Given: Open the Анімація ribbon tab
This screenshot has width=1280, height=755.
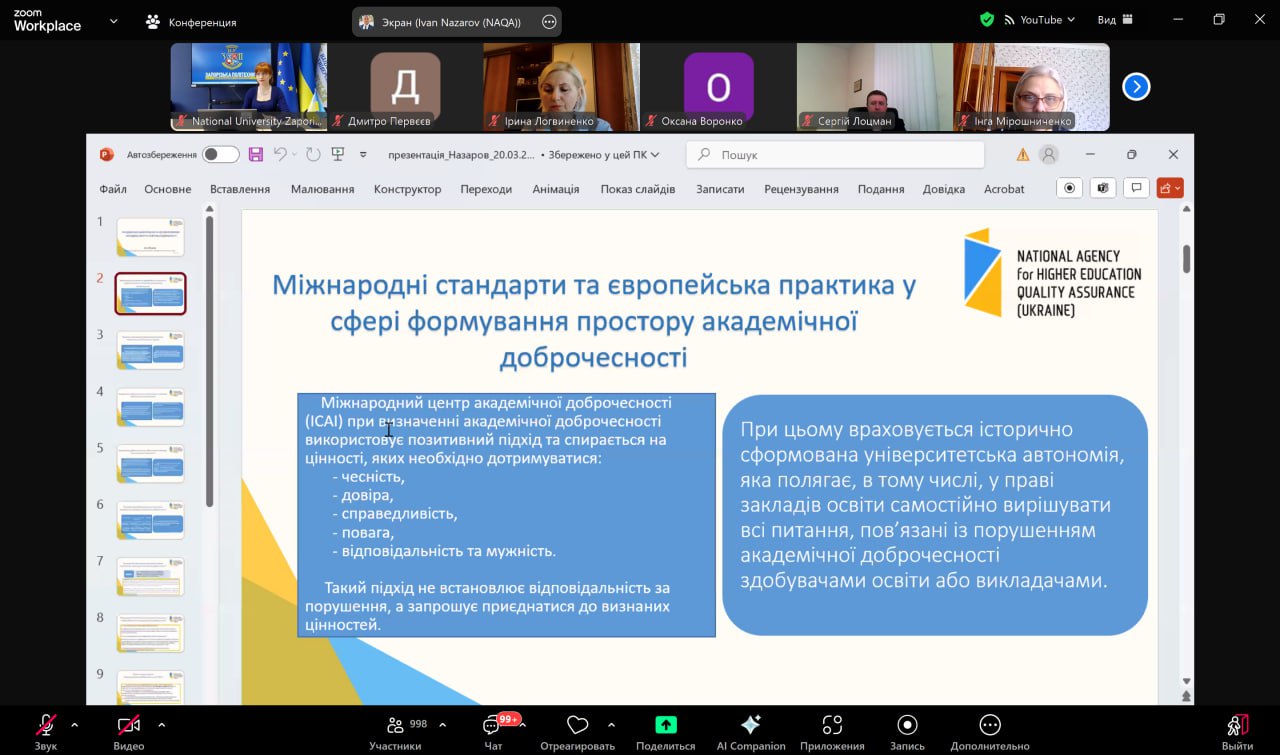Looking at the screenshot, I should pos(555,189).
